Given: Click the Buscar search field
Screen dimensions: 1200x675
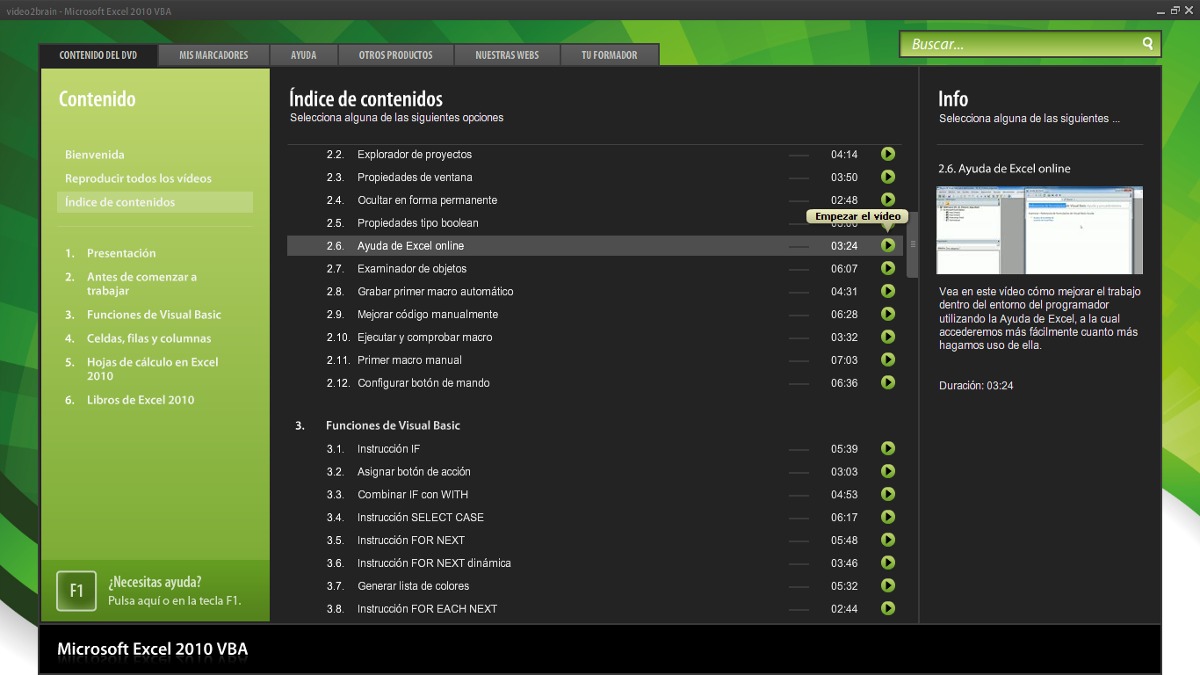Looking at the screenshot, I should [1029, 44].
